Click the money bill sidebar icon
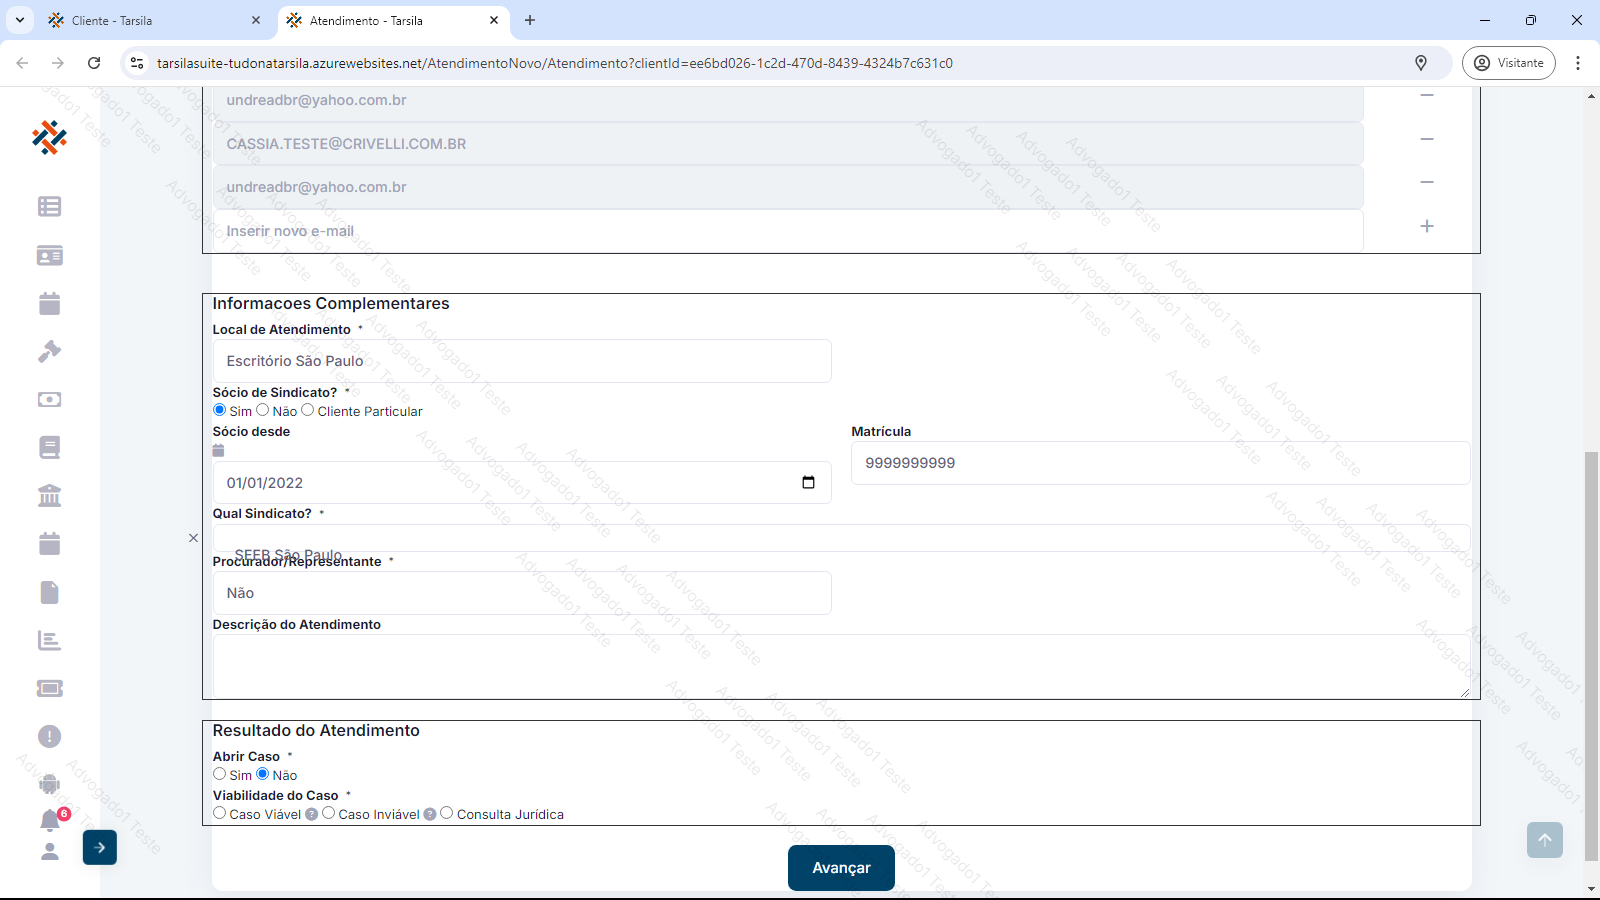1600x900 pixels. click(x=49, y=399)
